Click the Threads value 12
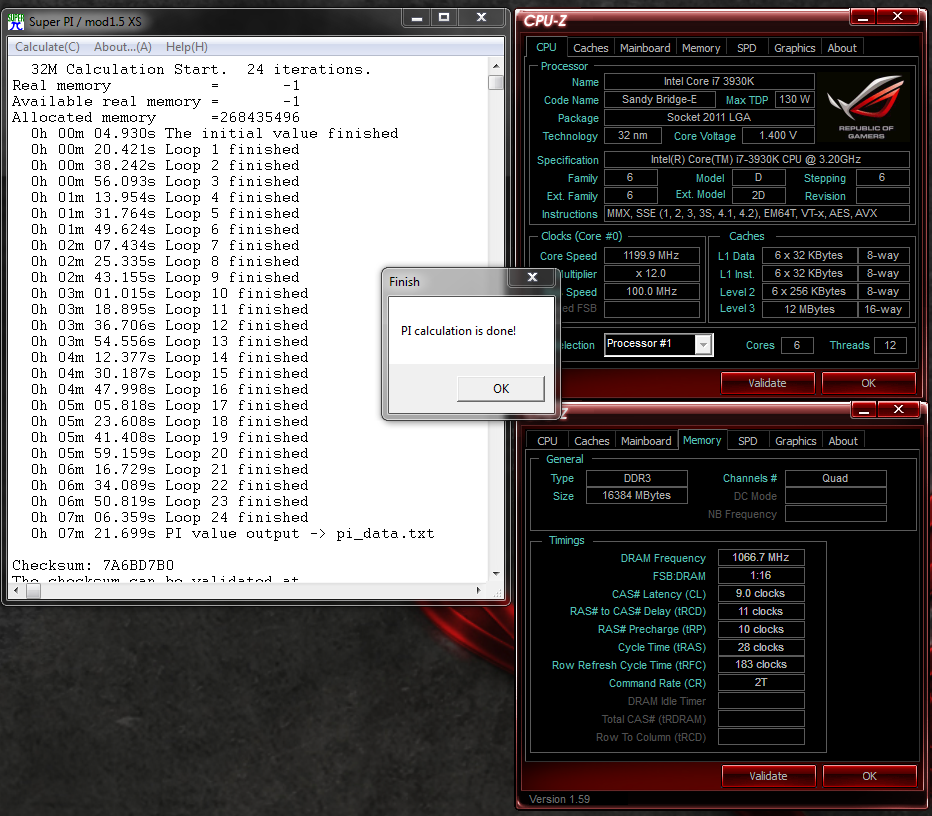This screenshot has width=932, height=816. 890,345
